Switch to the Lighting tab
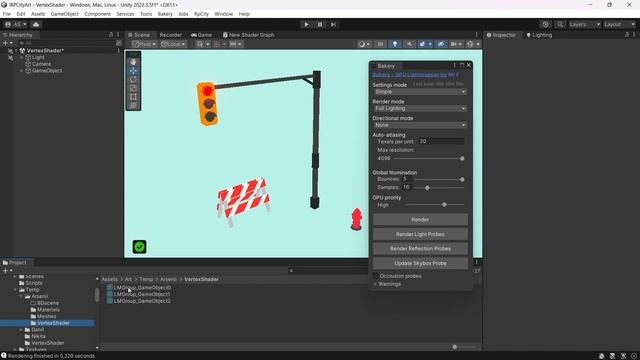This screenshot has width=640, height=360. coord(539,35)
